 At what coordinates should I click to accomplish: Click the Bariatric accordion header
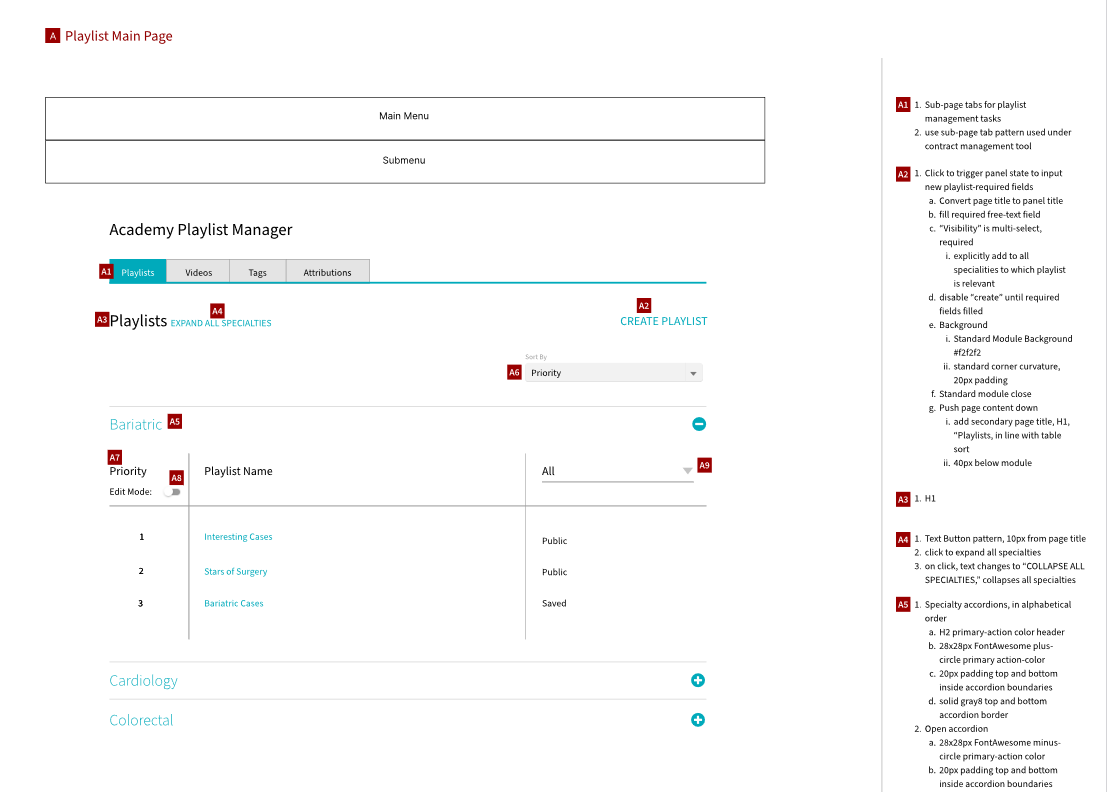click(x=136, y=424)
